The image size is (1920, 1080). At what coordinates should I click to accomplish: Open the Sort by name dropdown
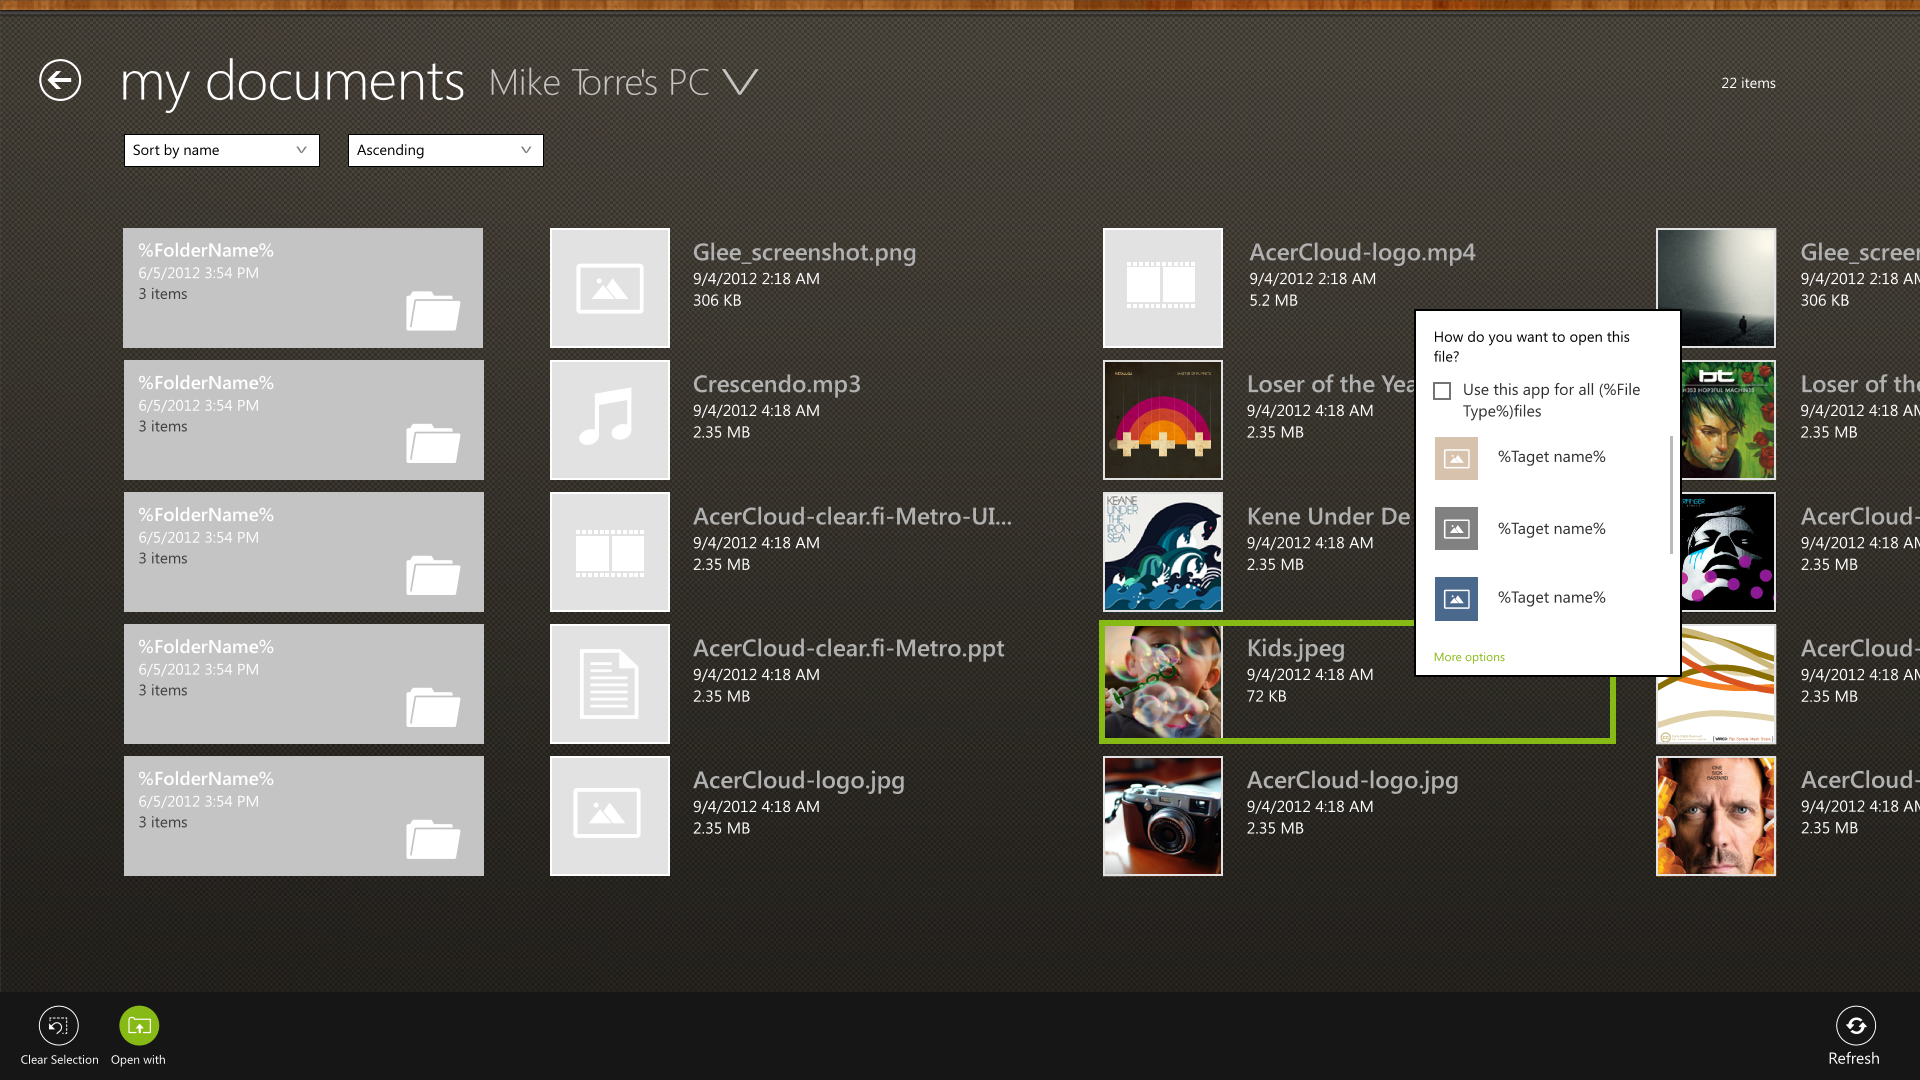220,150
